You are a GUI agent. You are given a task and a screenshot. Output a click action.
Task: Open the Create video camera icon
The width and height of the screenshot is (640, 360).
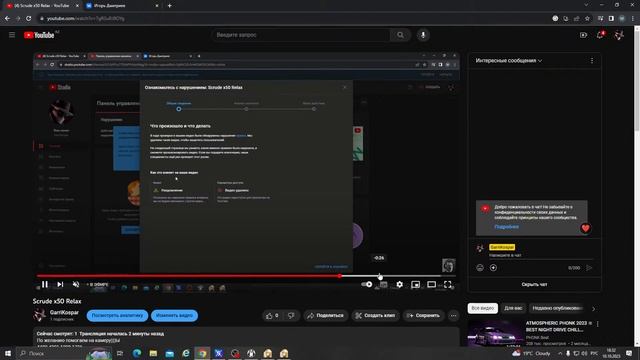tap(583, 35)
